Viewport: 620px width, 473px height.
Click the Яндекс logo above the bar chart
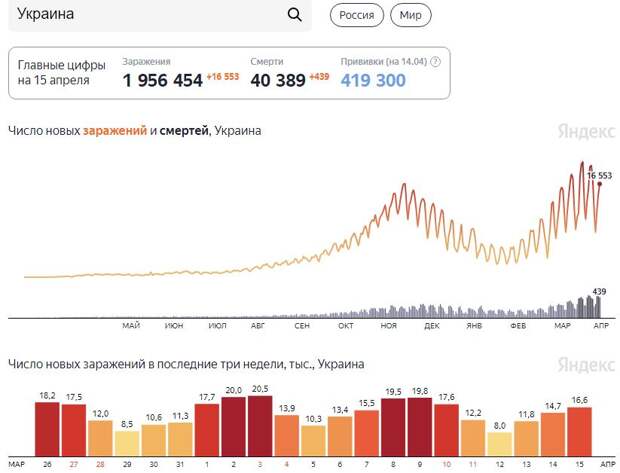coord(586,364)
